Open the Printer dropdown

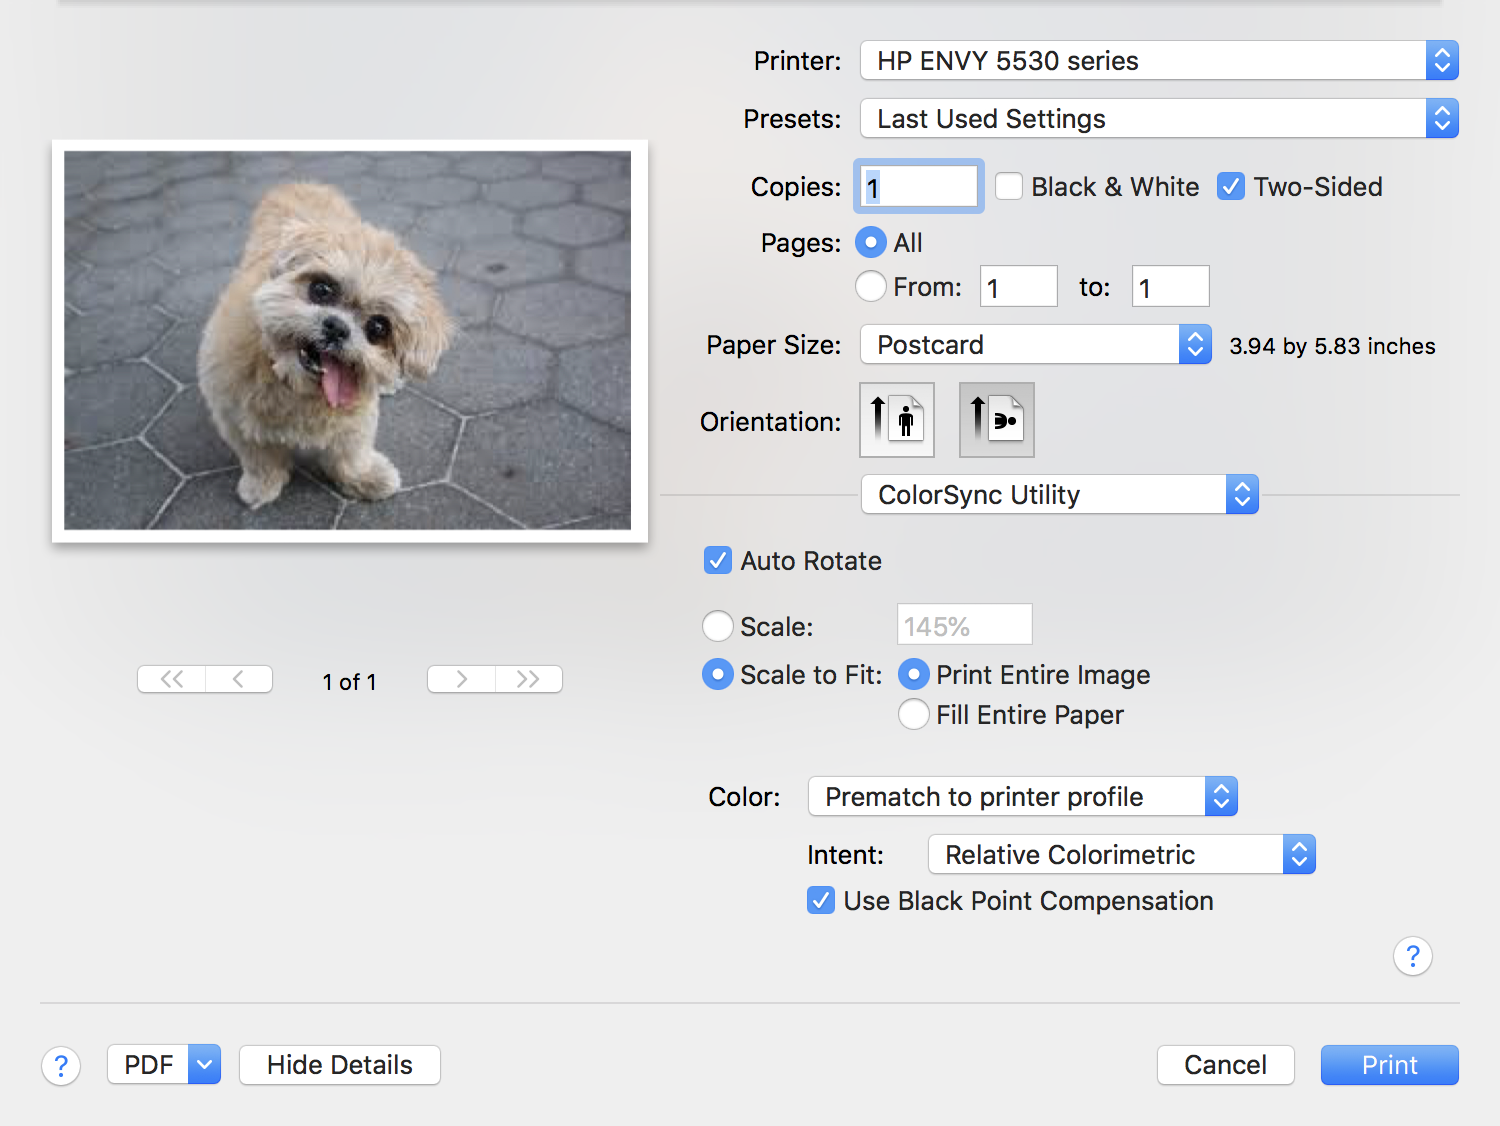tap(1159, 61)
